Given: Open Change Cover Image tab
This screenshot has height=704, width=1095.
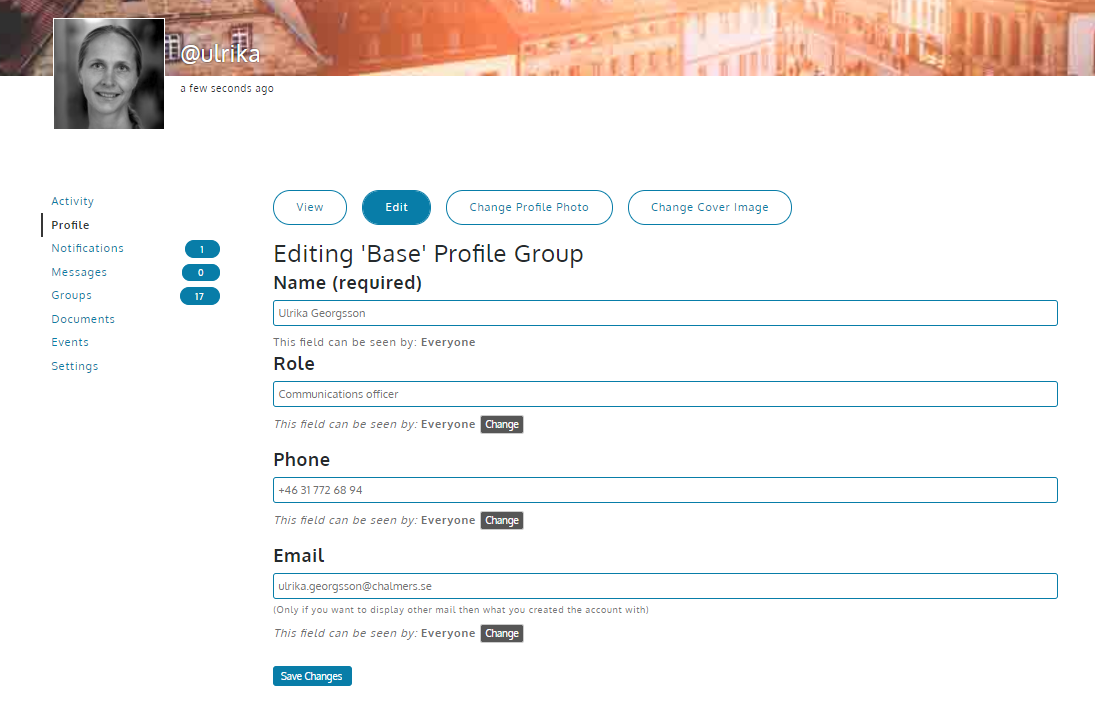Looking at the screenshot, I should [710, 207].
